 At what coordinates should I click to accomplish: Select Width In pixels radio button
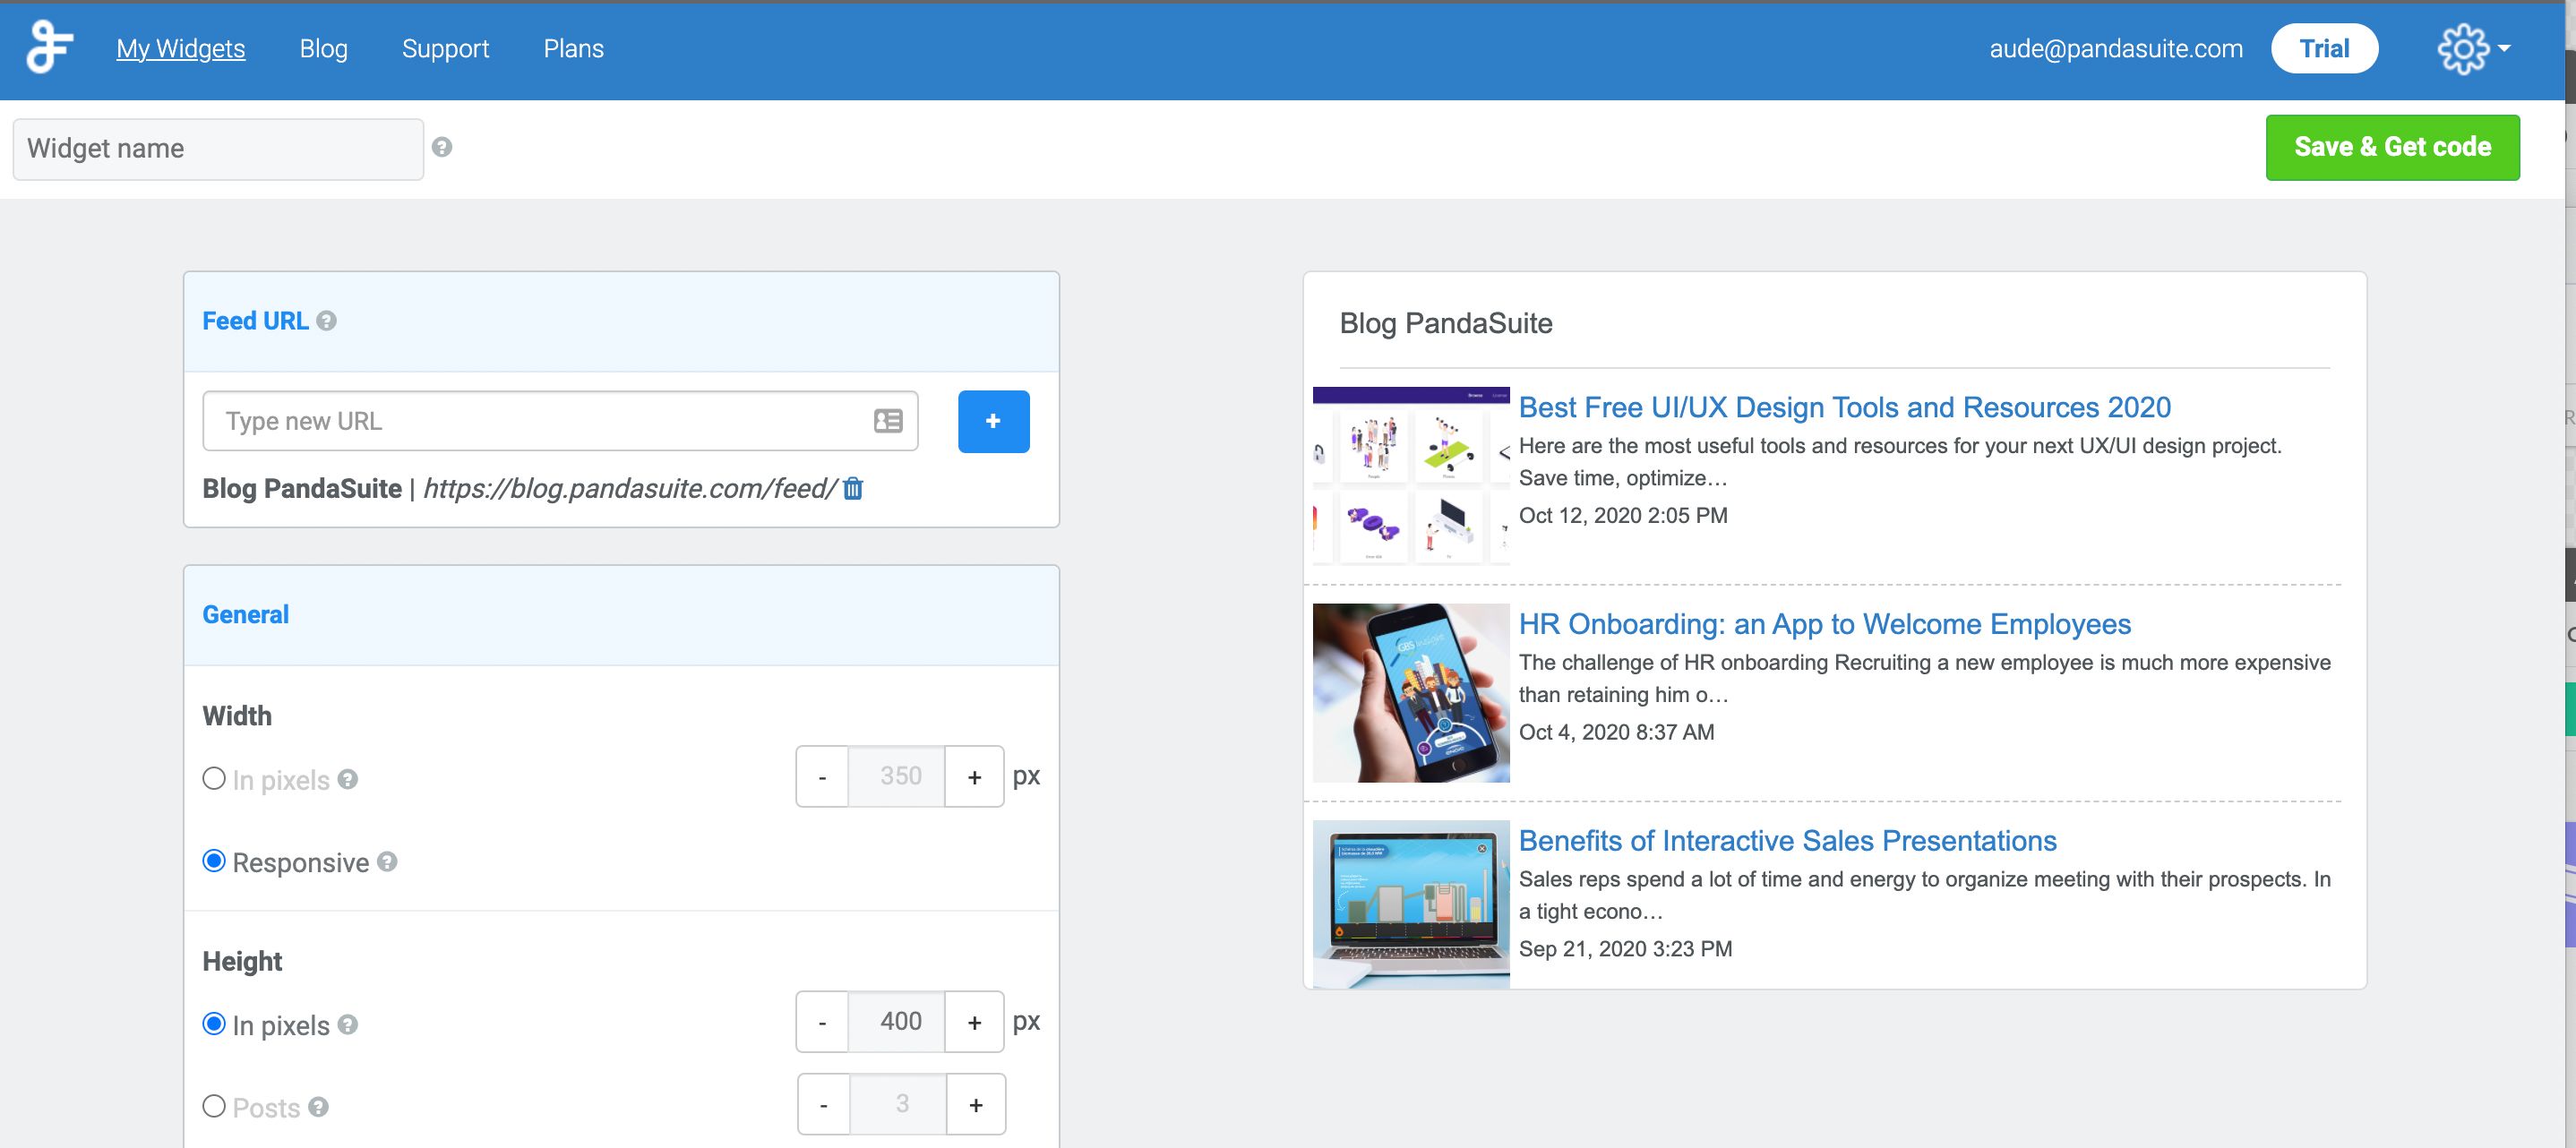pyautogui.click(x=214, y=778)
